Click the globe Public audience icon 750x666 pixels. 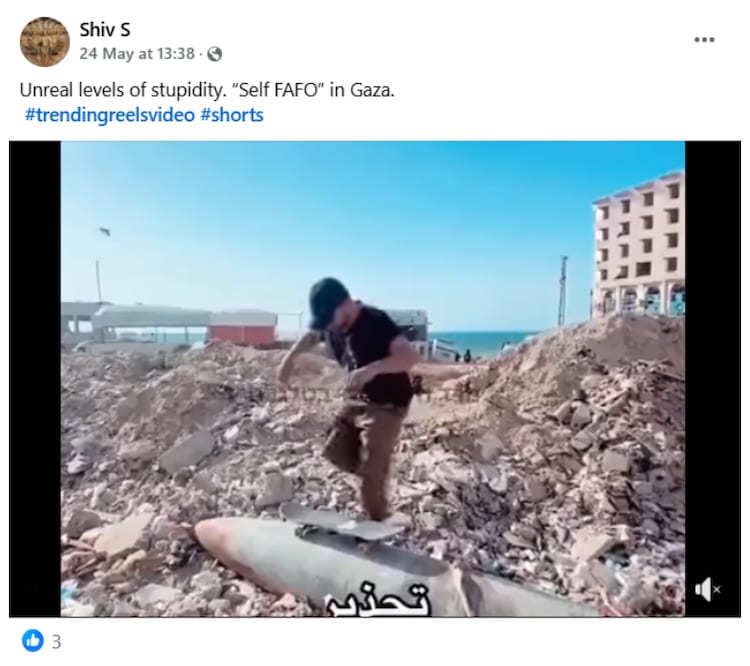coord(215,54)
